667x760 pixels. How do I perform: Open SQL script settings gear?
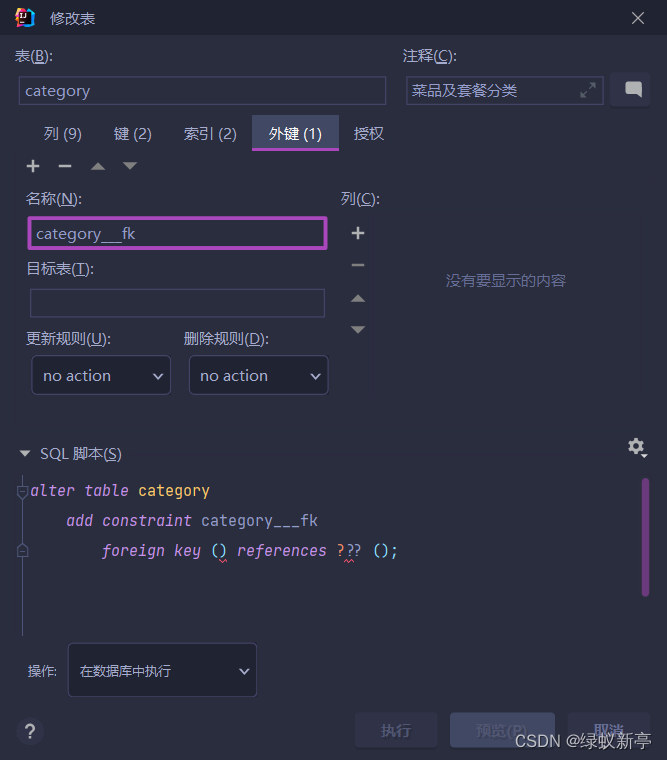[637, 447]
